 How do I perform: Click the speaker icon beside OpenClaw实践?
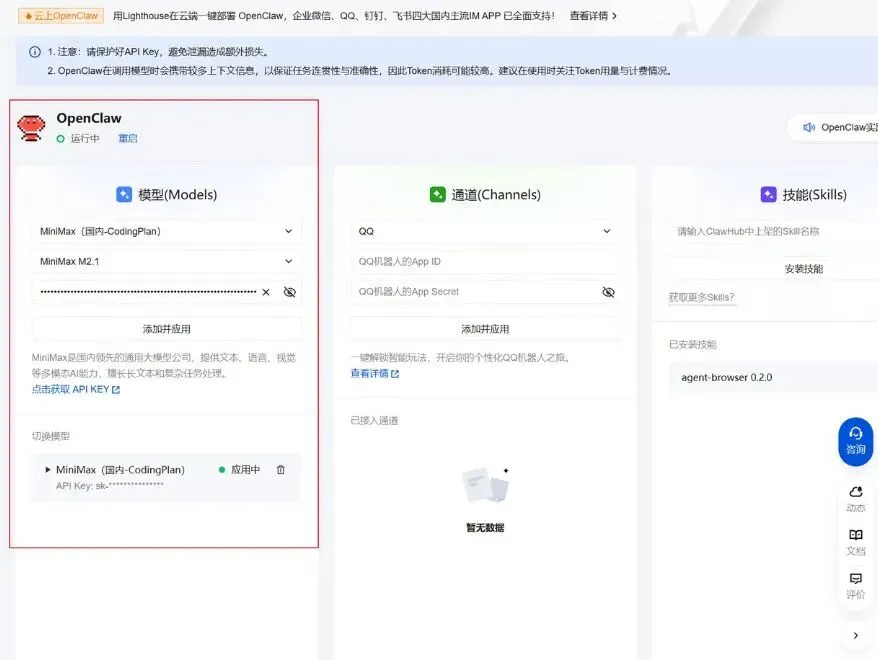click(809, 127)
